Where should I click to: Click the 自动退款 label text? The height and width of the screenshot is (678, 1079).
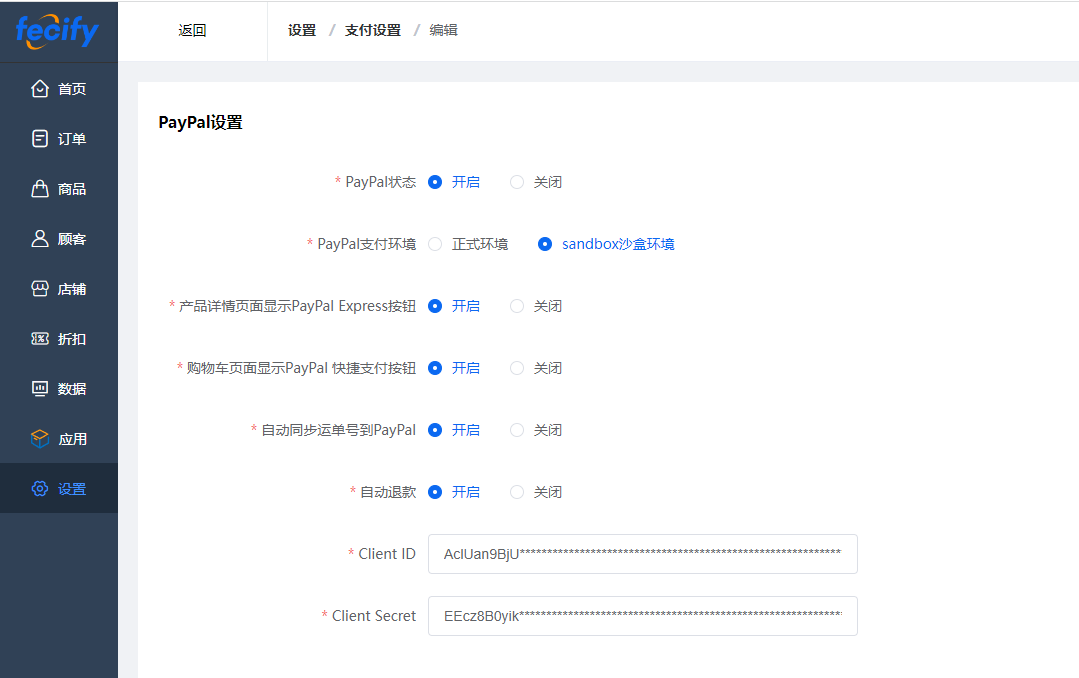click(x=388, y=492)
